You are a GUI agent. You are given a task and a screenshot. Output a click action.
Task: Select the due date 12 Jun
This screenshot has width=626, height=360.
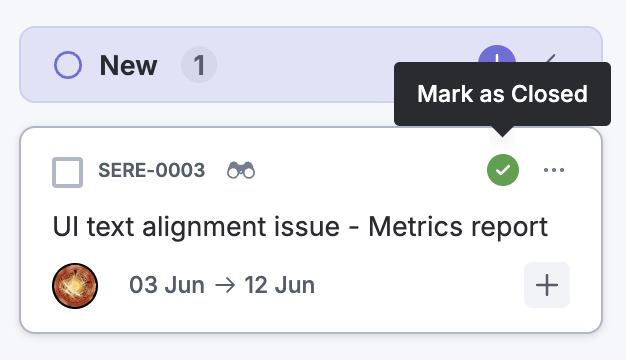pyautogui.click(x=279, y=285)
